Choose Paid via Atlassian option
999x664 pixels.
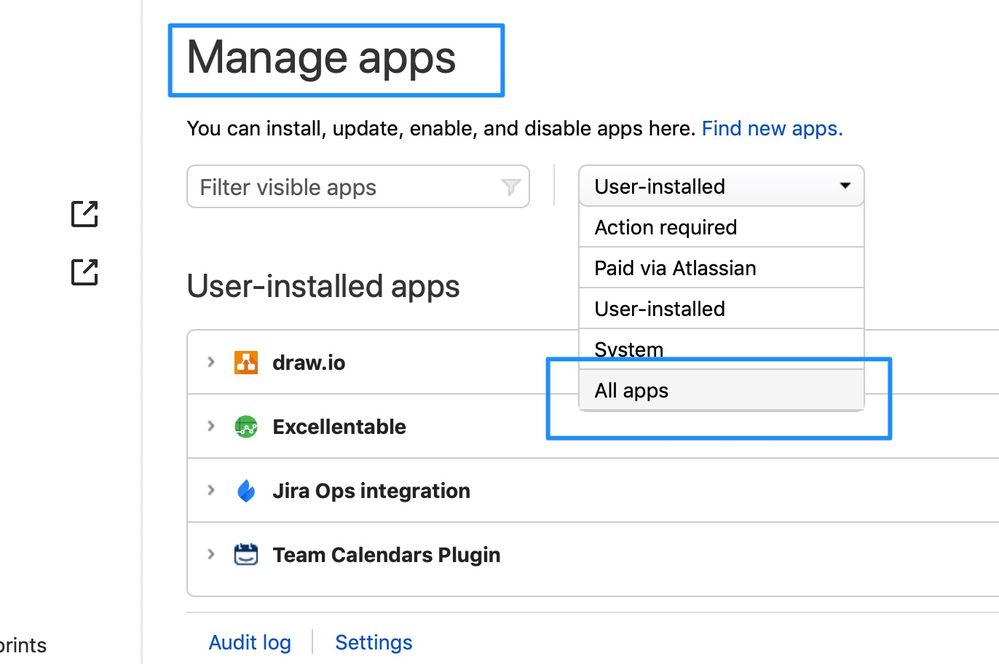tap(721, 268)
